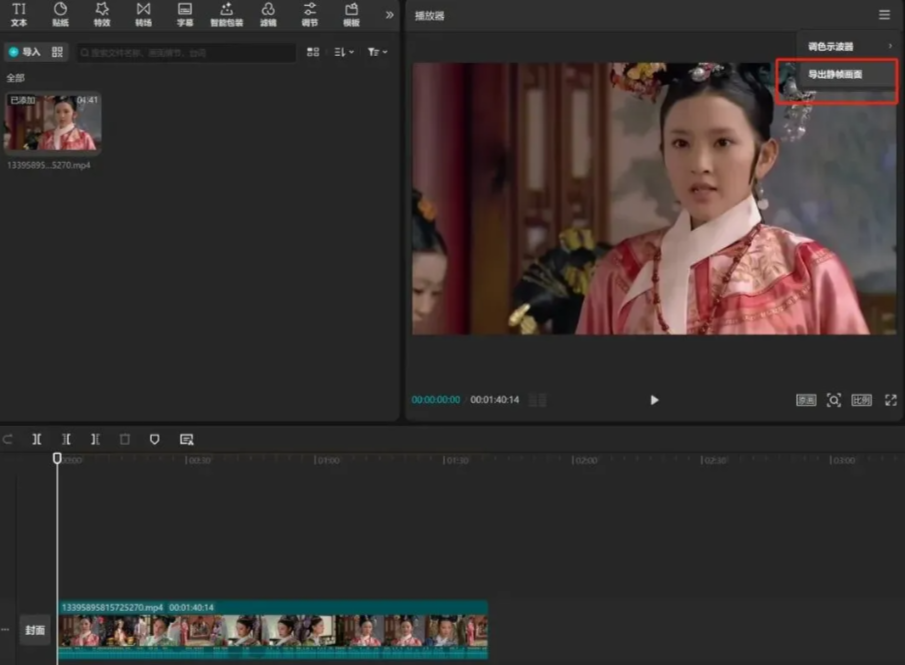Open the 特效 (Effects) tab
905x665 pixels.
coord(102,15)
